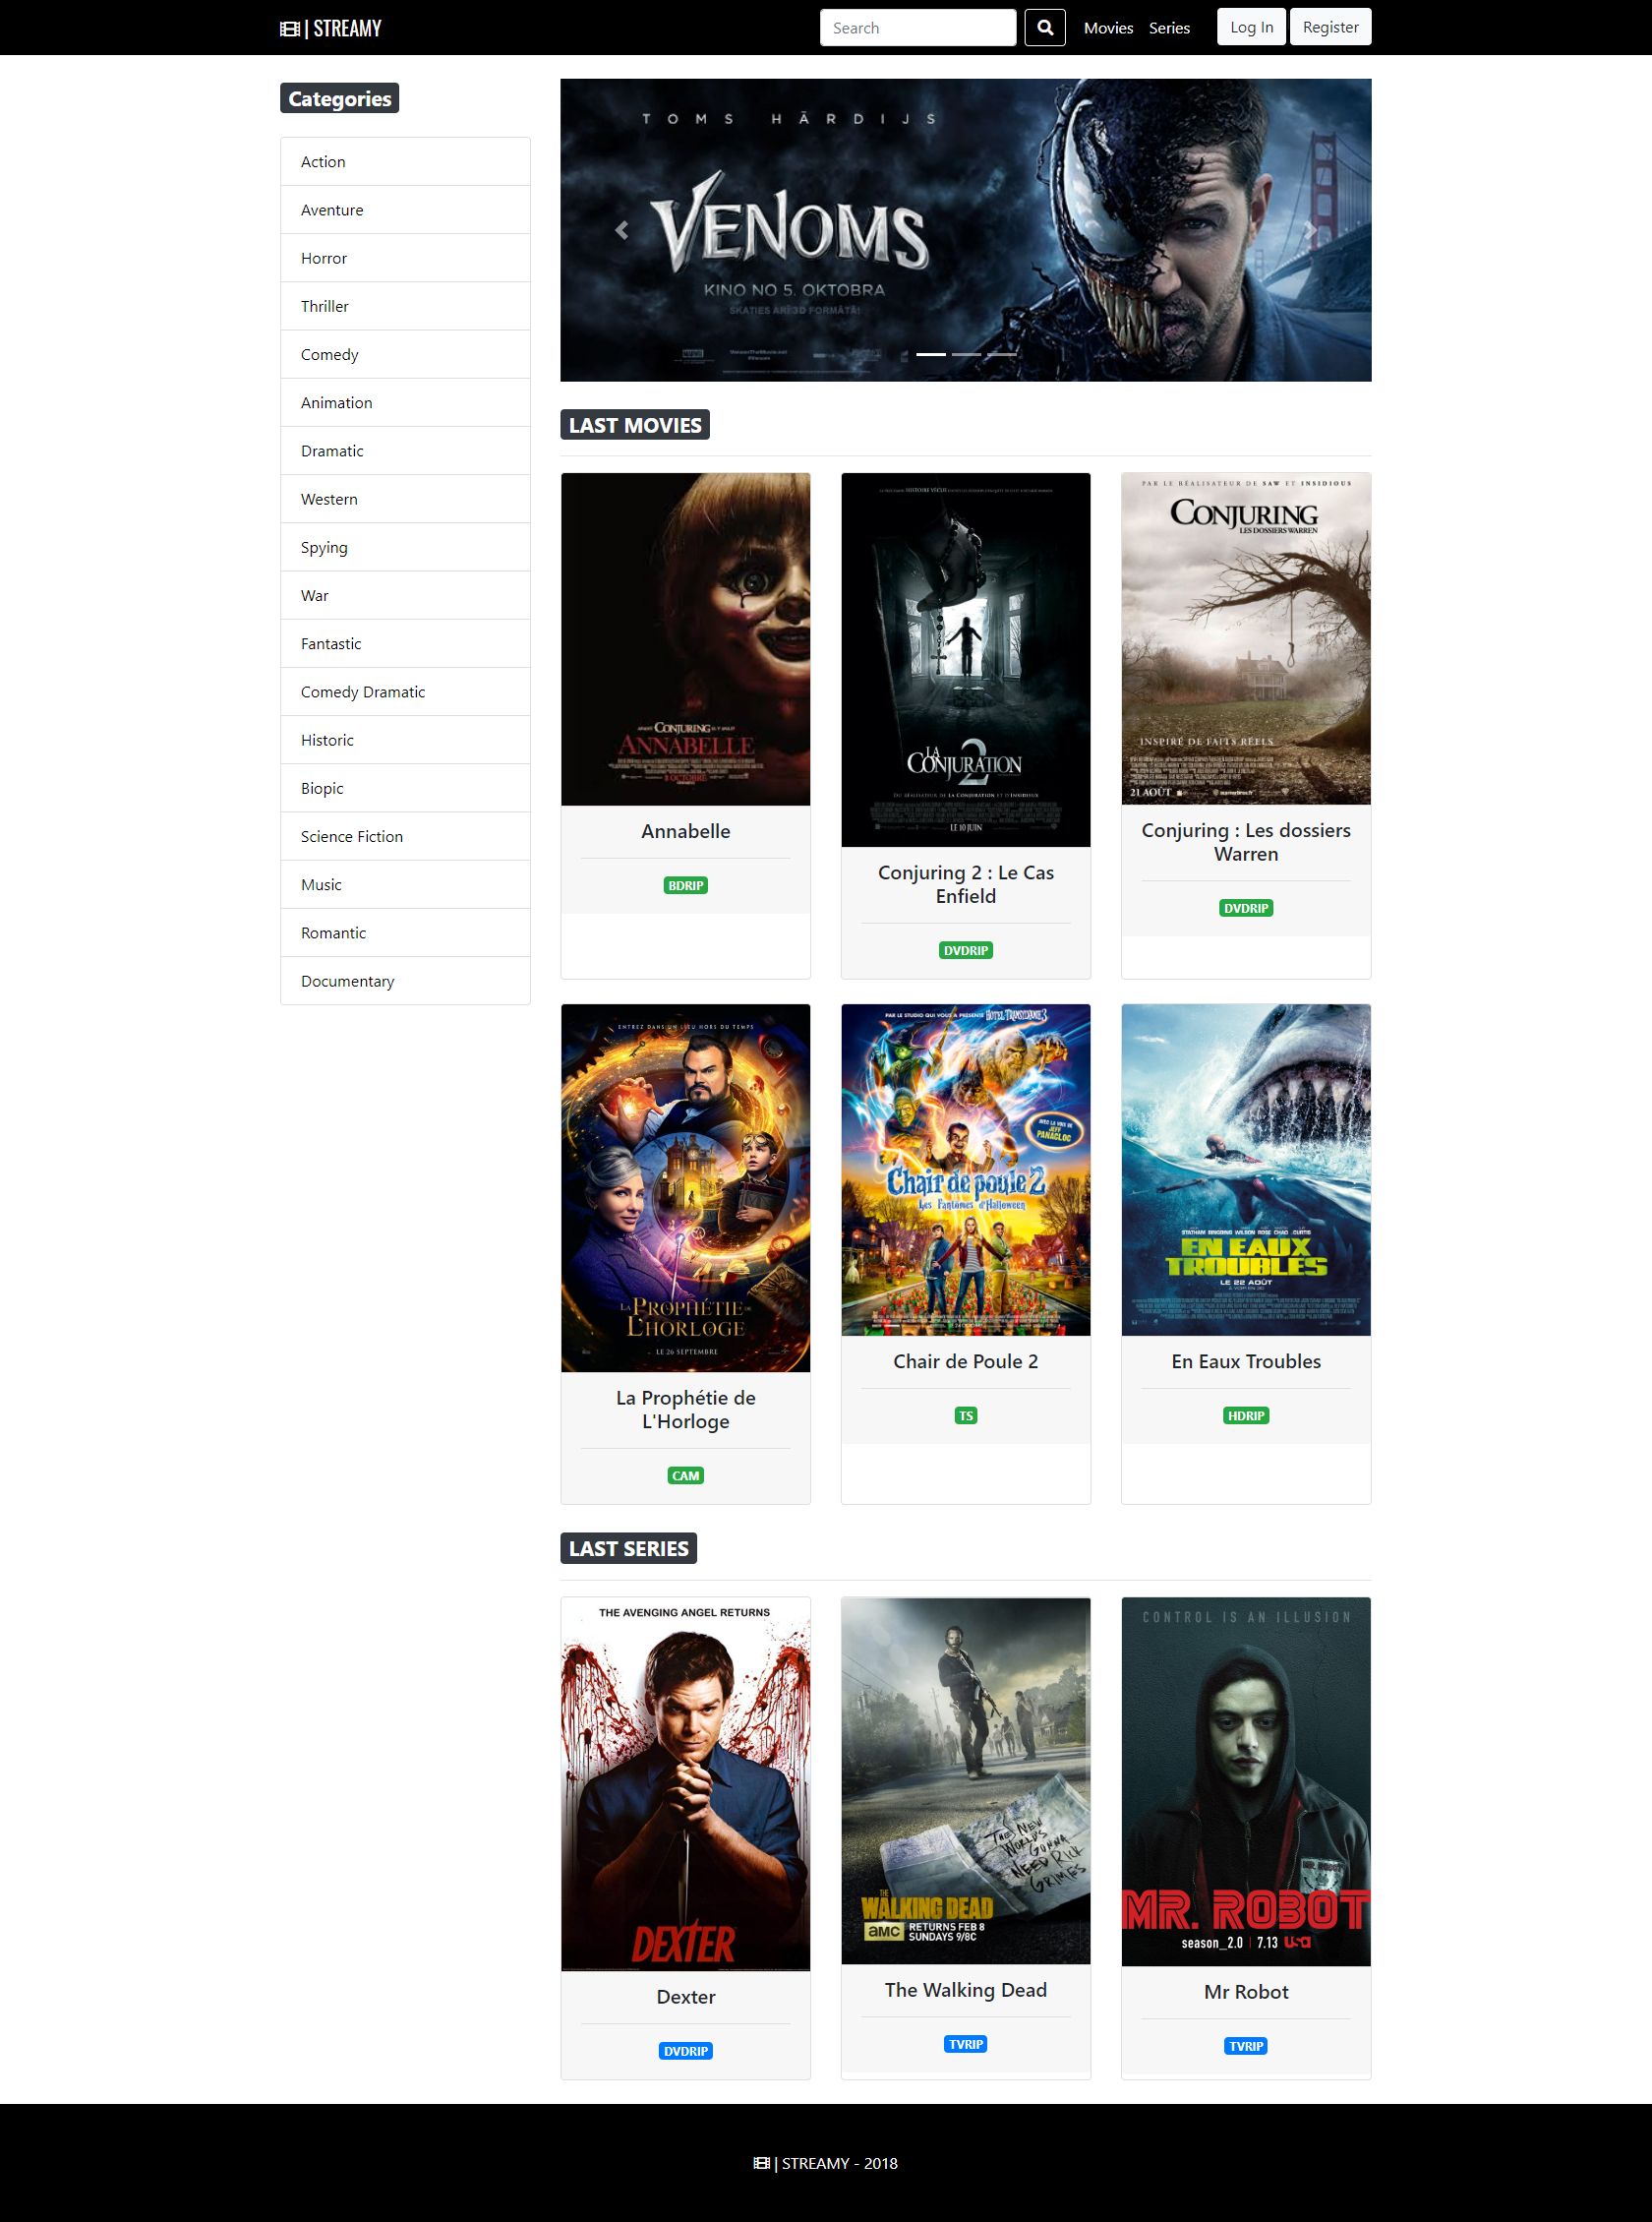This screenshot has width=1652, height=2222.
Task: Advance carousel with the next arrow
Action: (x=1310, y=230)
